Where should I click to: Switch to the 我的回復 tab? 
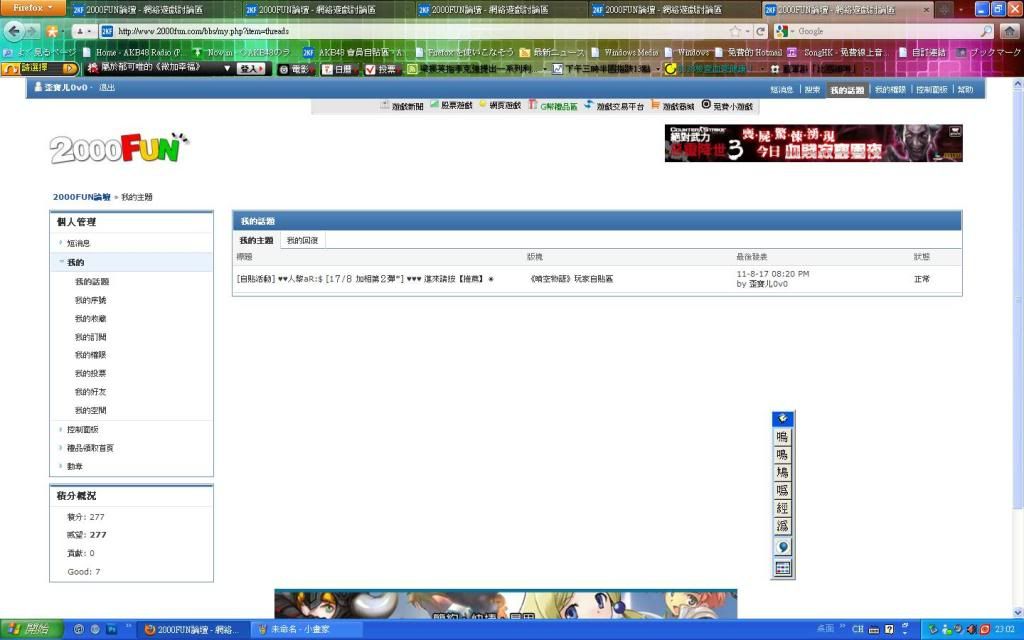[x=302, y=241]
